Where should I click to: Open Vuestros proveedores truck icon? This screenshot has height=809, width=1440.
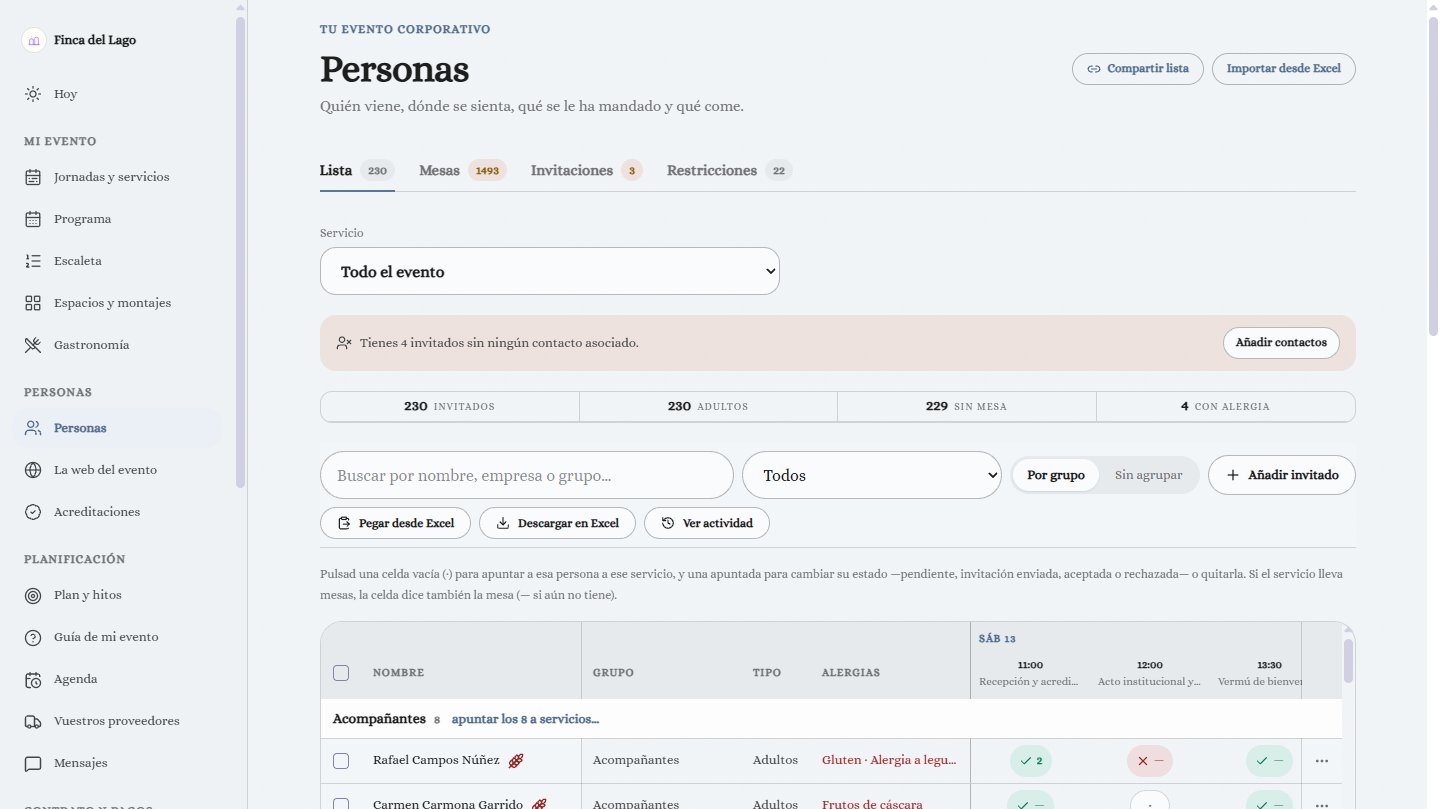(33, 721)
